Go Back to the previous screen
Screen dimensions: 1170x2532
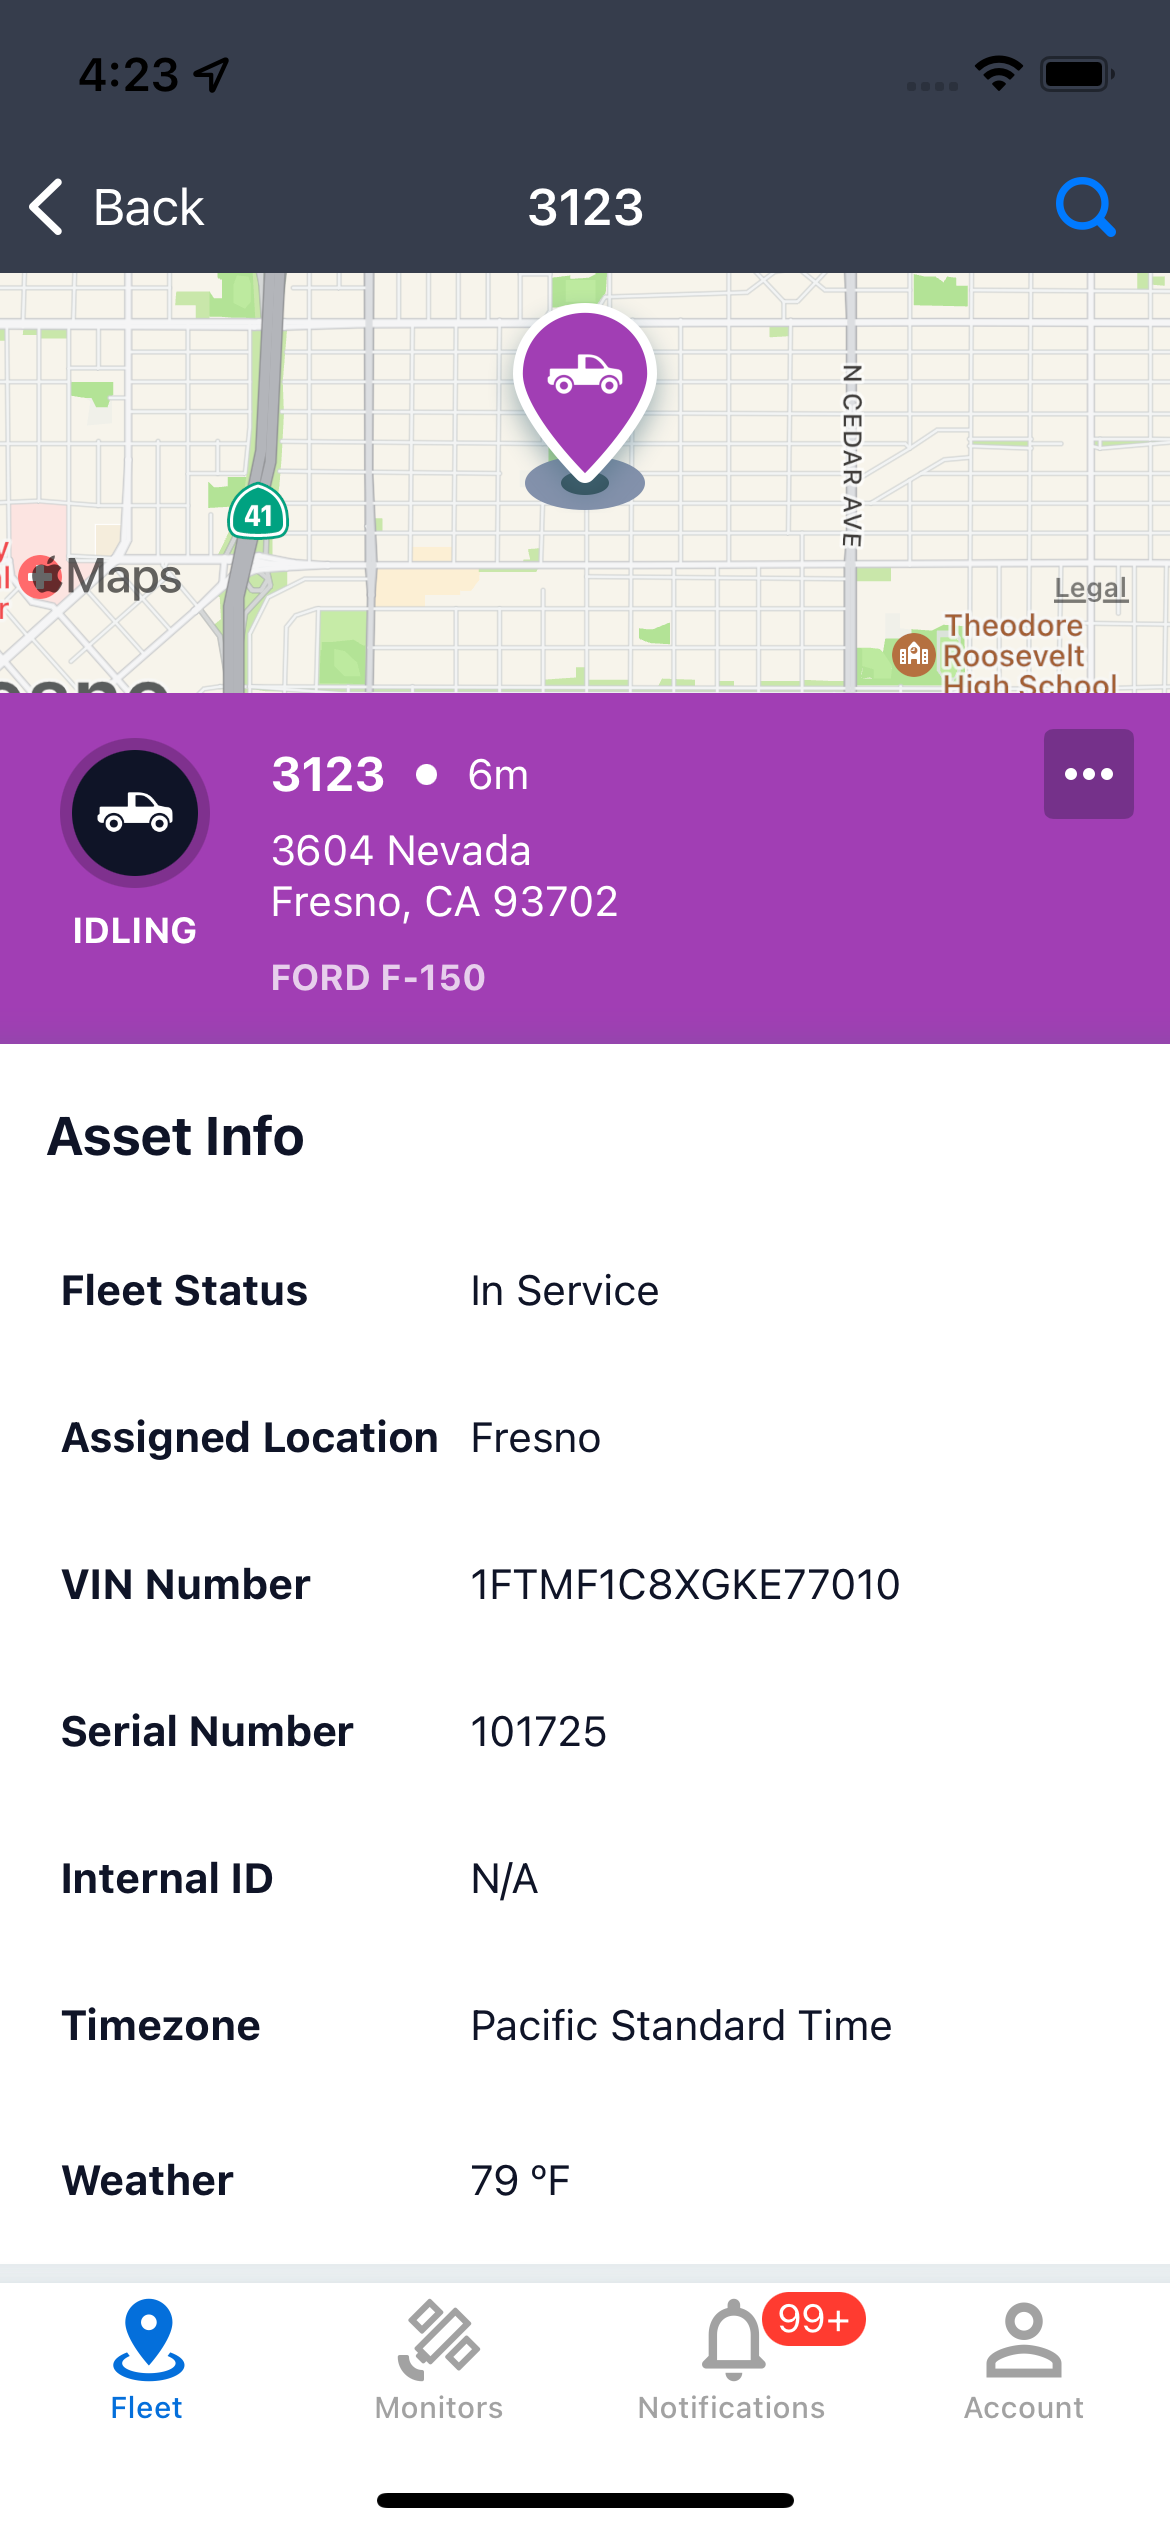117,207
